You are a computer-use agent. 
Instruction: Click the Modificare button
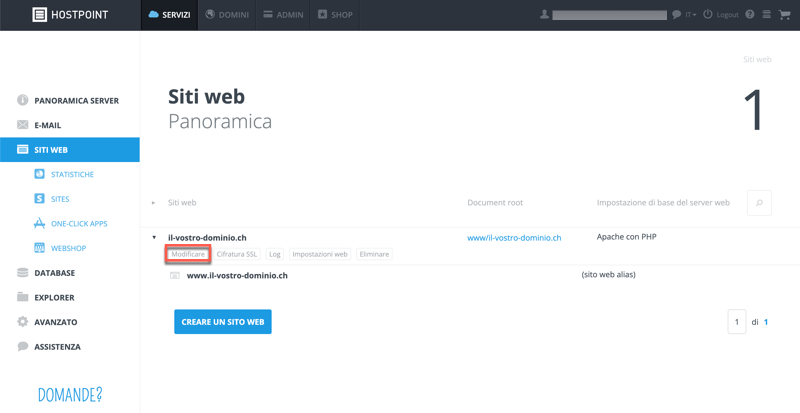[x=188, y=254]
